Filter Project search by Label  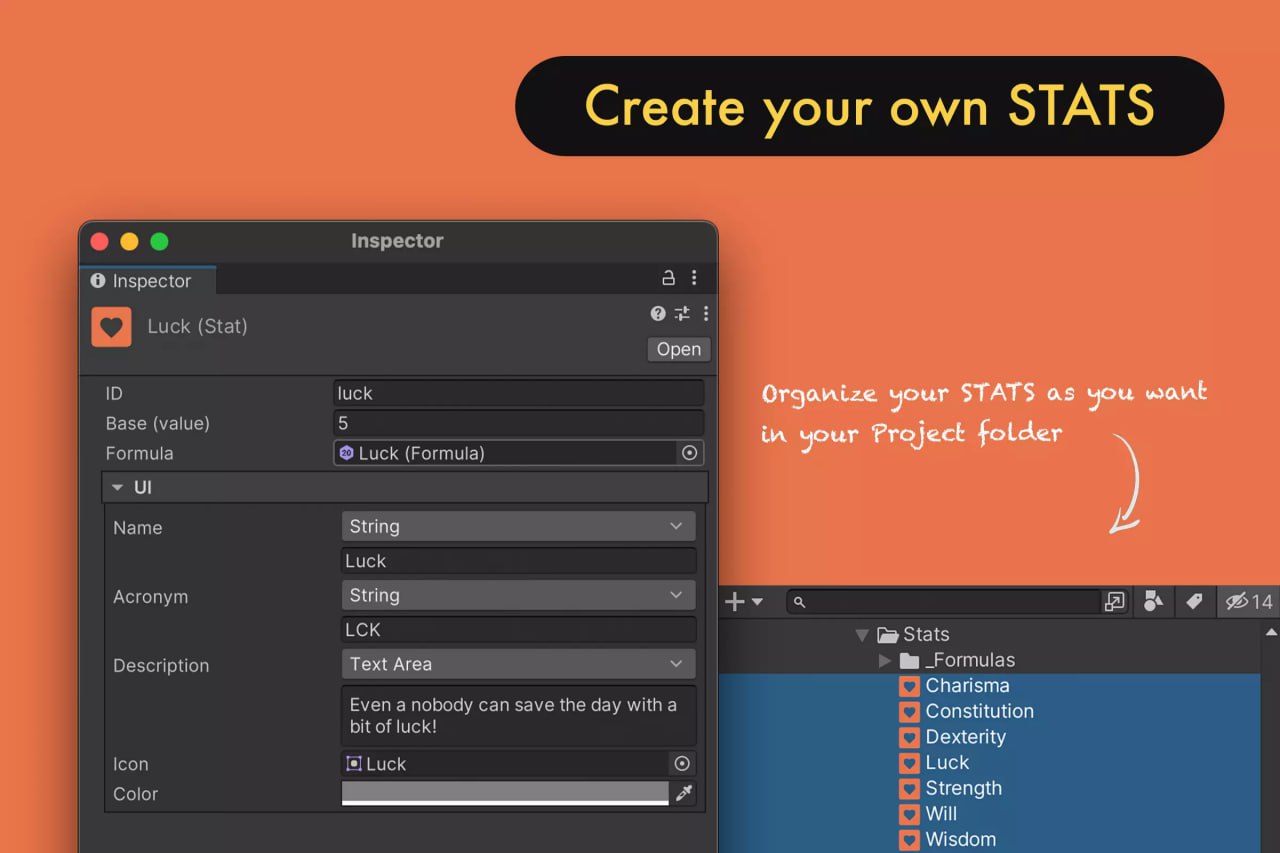pos(1193,601)
